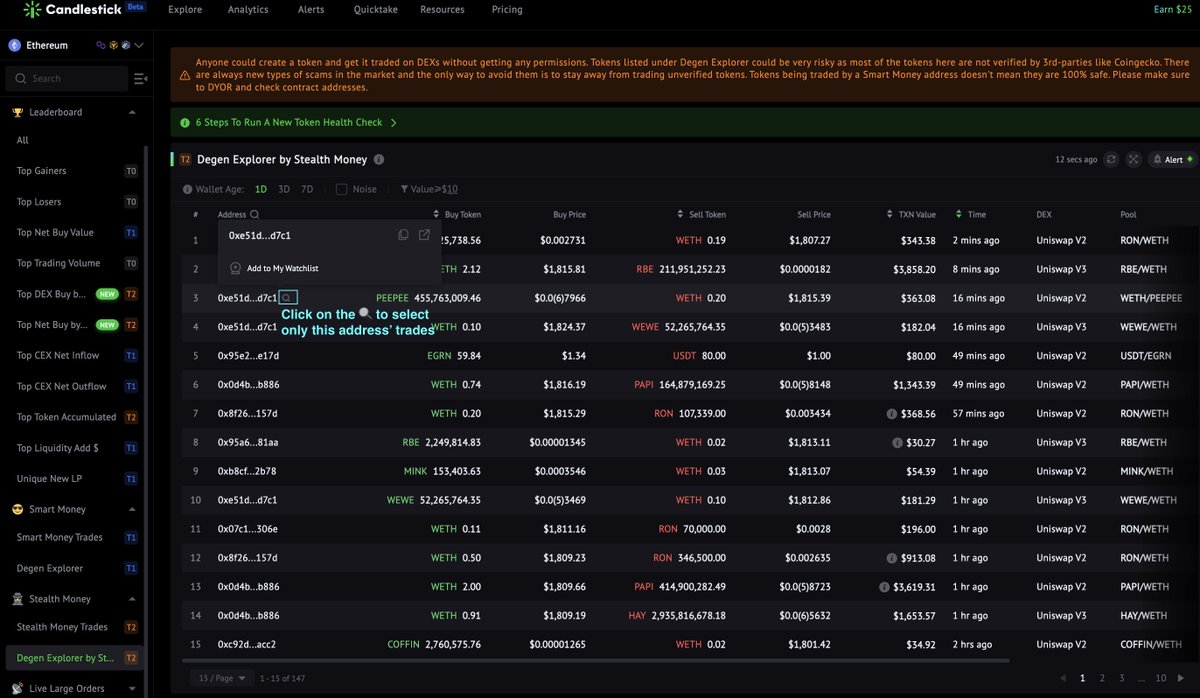Click the sort arrows on Time column

coord(960,214)
